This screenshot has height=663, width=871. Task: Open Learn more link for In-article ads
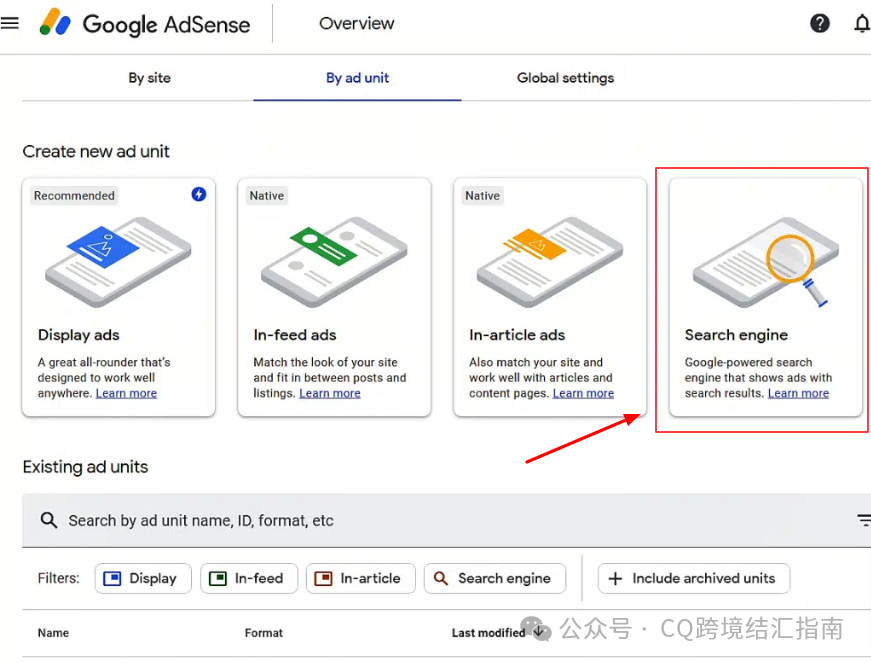(x=583, y=393)
